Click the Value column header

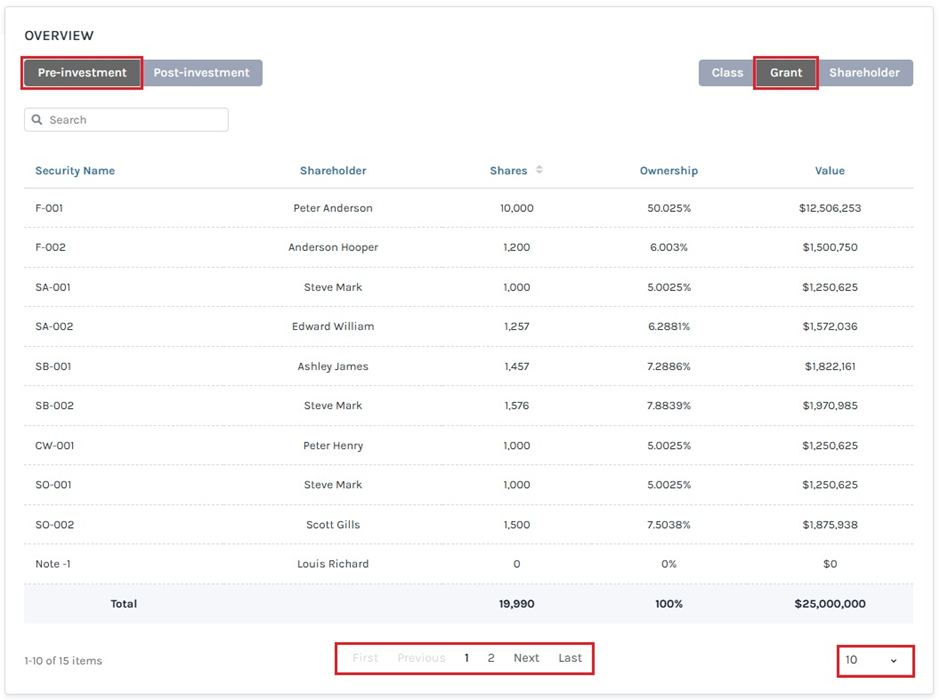point(830,171)
